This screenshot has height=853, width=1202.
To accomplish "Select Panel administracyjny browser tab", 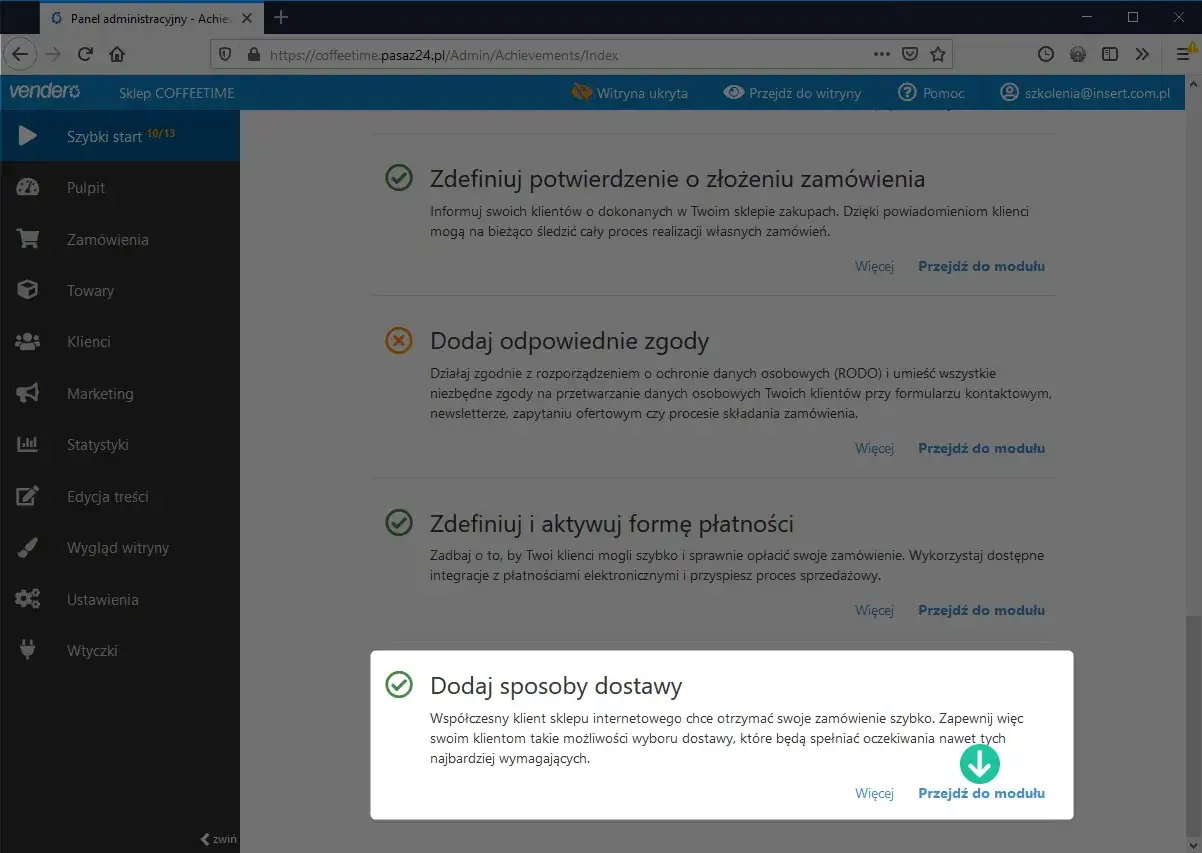I will [153, 18].
